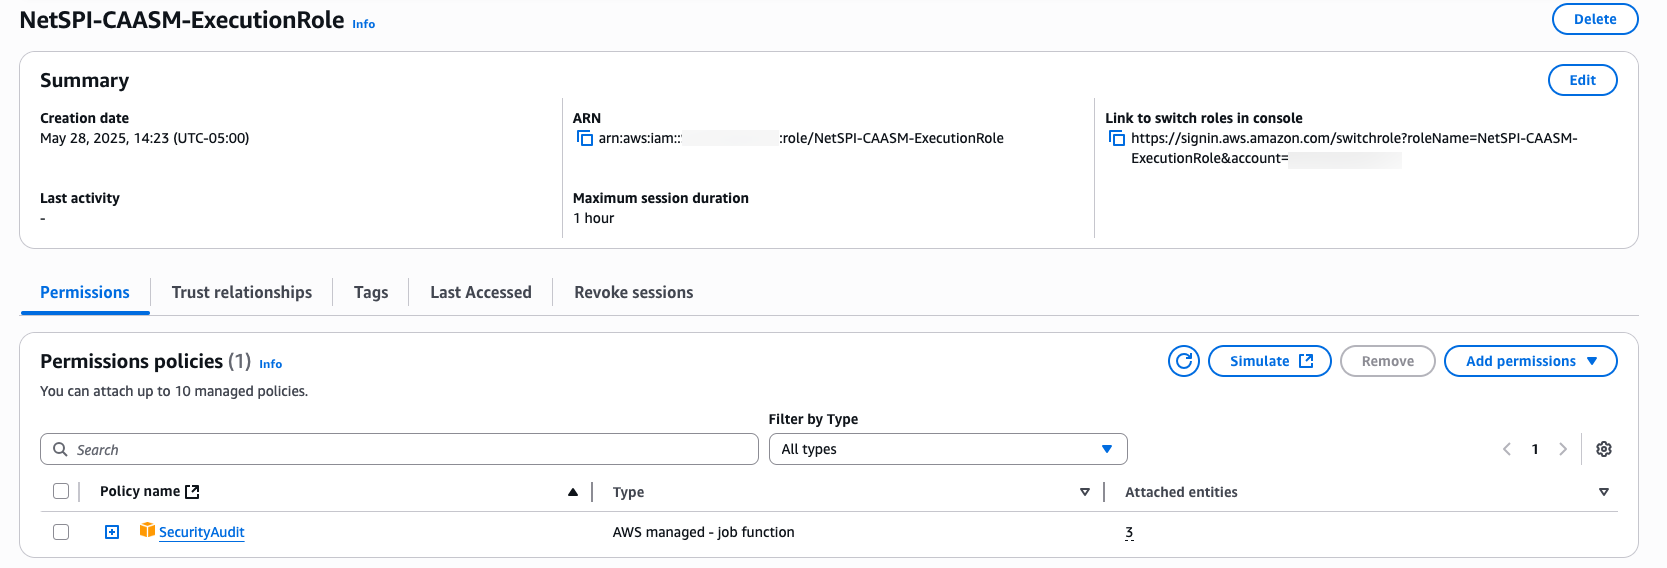Image resolution: width=1667 pixels, height=568 pixels.
Task: Open the Revoke sessions tab
Action: [x=634, y=292]
